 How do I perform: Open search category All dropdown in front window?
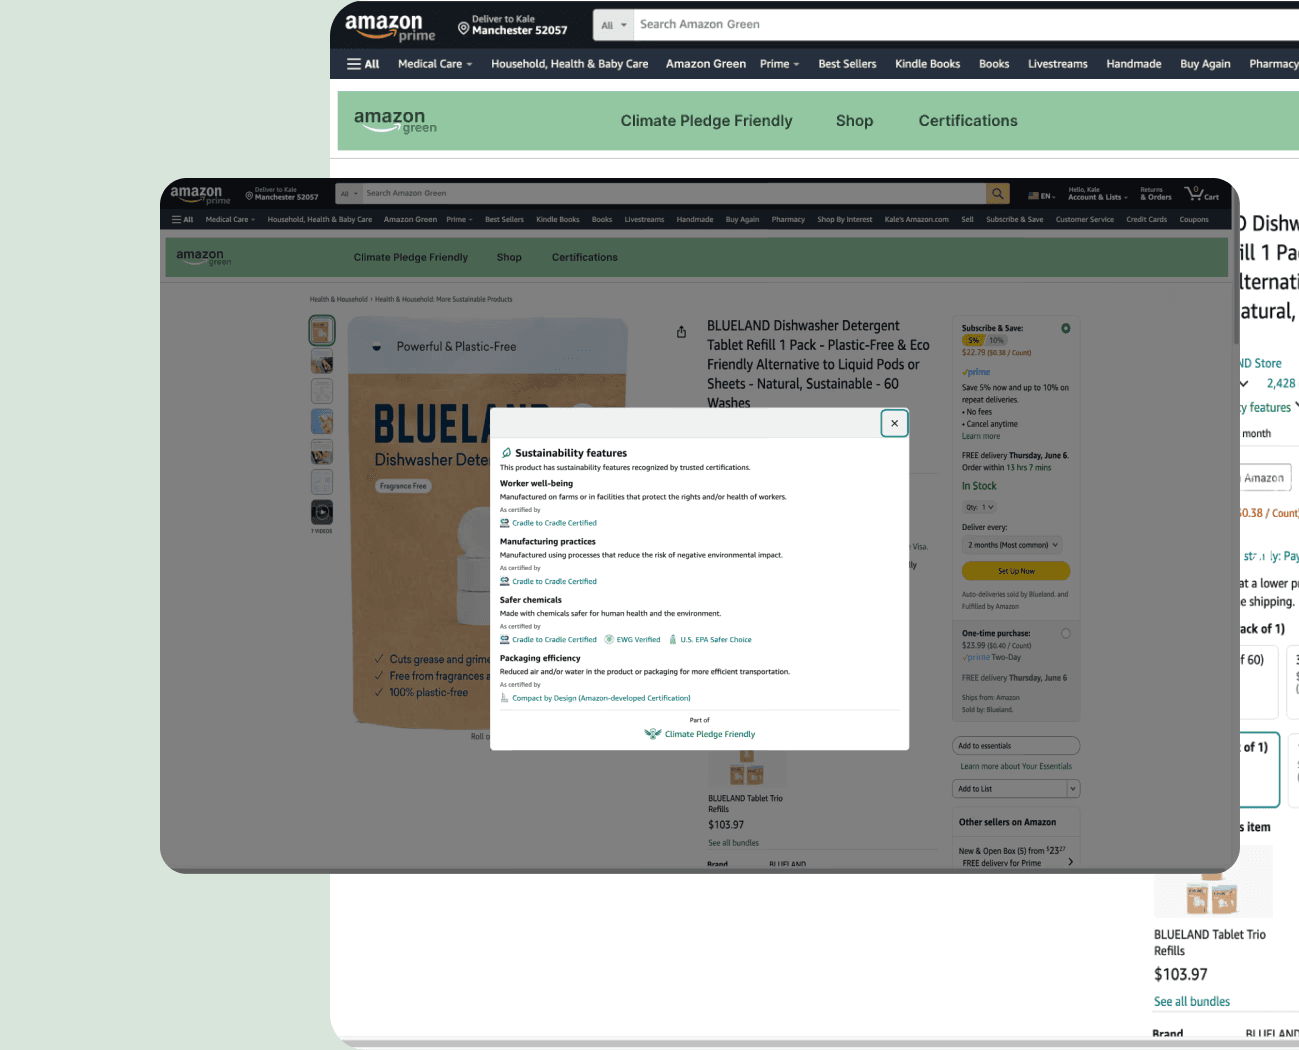(349, 194)
